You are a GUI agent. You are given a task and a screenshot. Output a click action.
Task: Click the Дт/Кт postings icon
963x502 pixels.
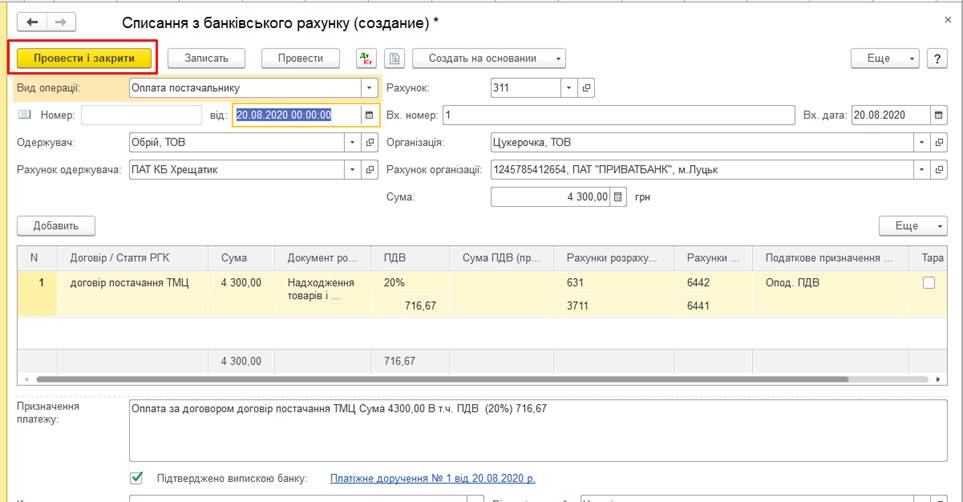point(364,58)
